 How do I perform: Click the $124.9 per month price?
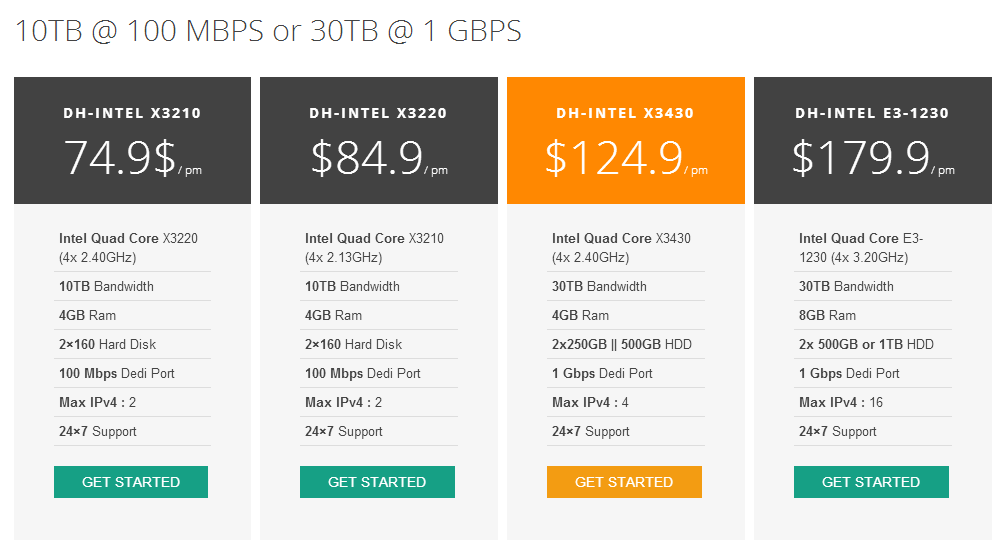tap(614, 158)
